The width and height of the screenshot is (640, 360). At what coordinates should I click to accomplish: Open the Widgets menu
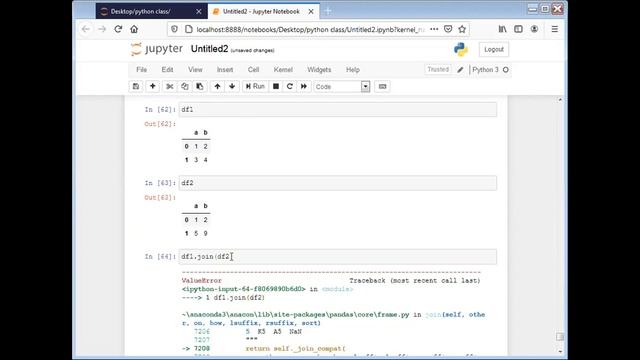click(319, 70)
